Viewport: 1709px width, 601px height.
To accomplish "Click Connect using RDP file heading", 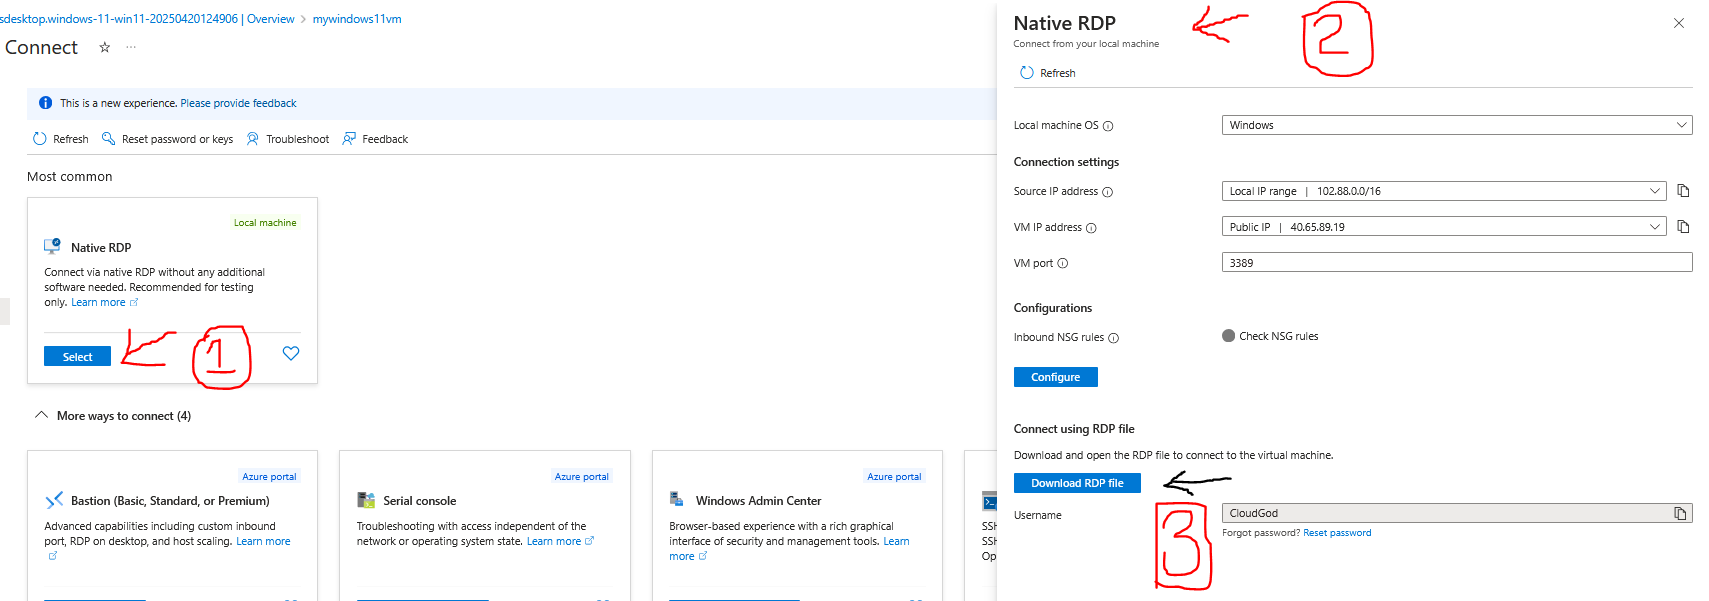I will pos(1074,429).
